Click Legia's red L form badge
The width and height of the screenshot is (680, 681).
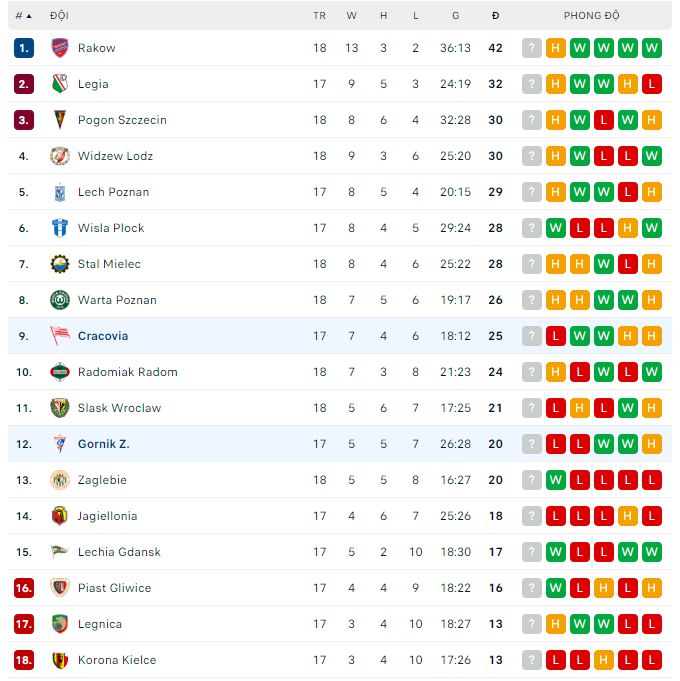(652, 84)
